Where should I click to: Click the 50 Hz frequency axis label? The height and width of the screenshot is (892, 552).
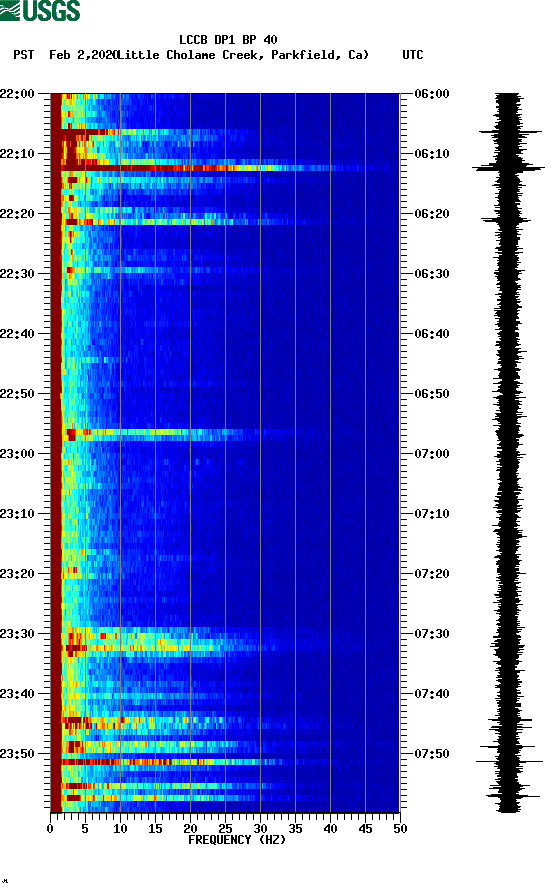click(400, 829)
